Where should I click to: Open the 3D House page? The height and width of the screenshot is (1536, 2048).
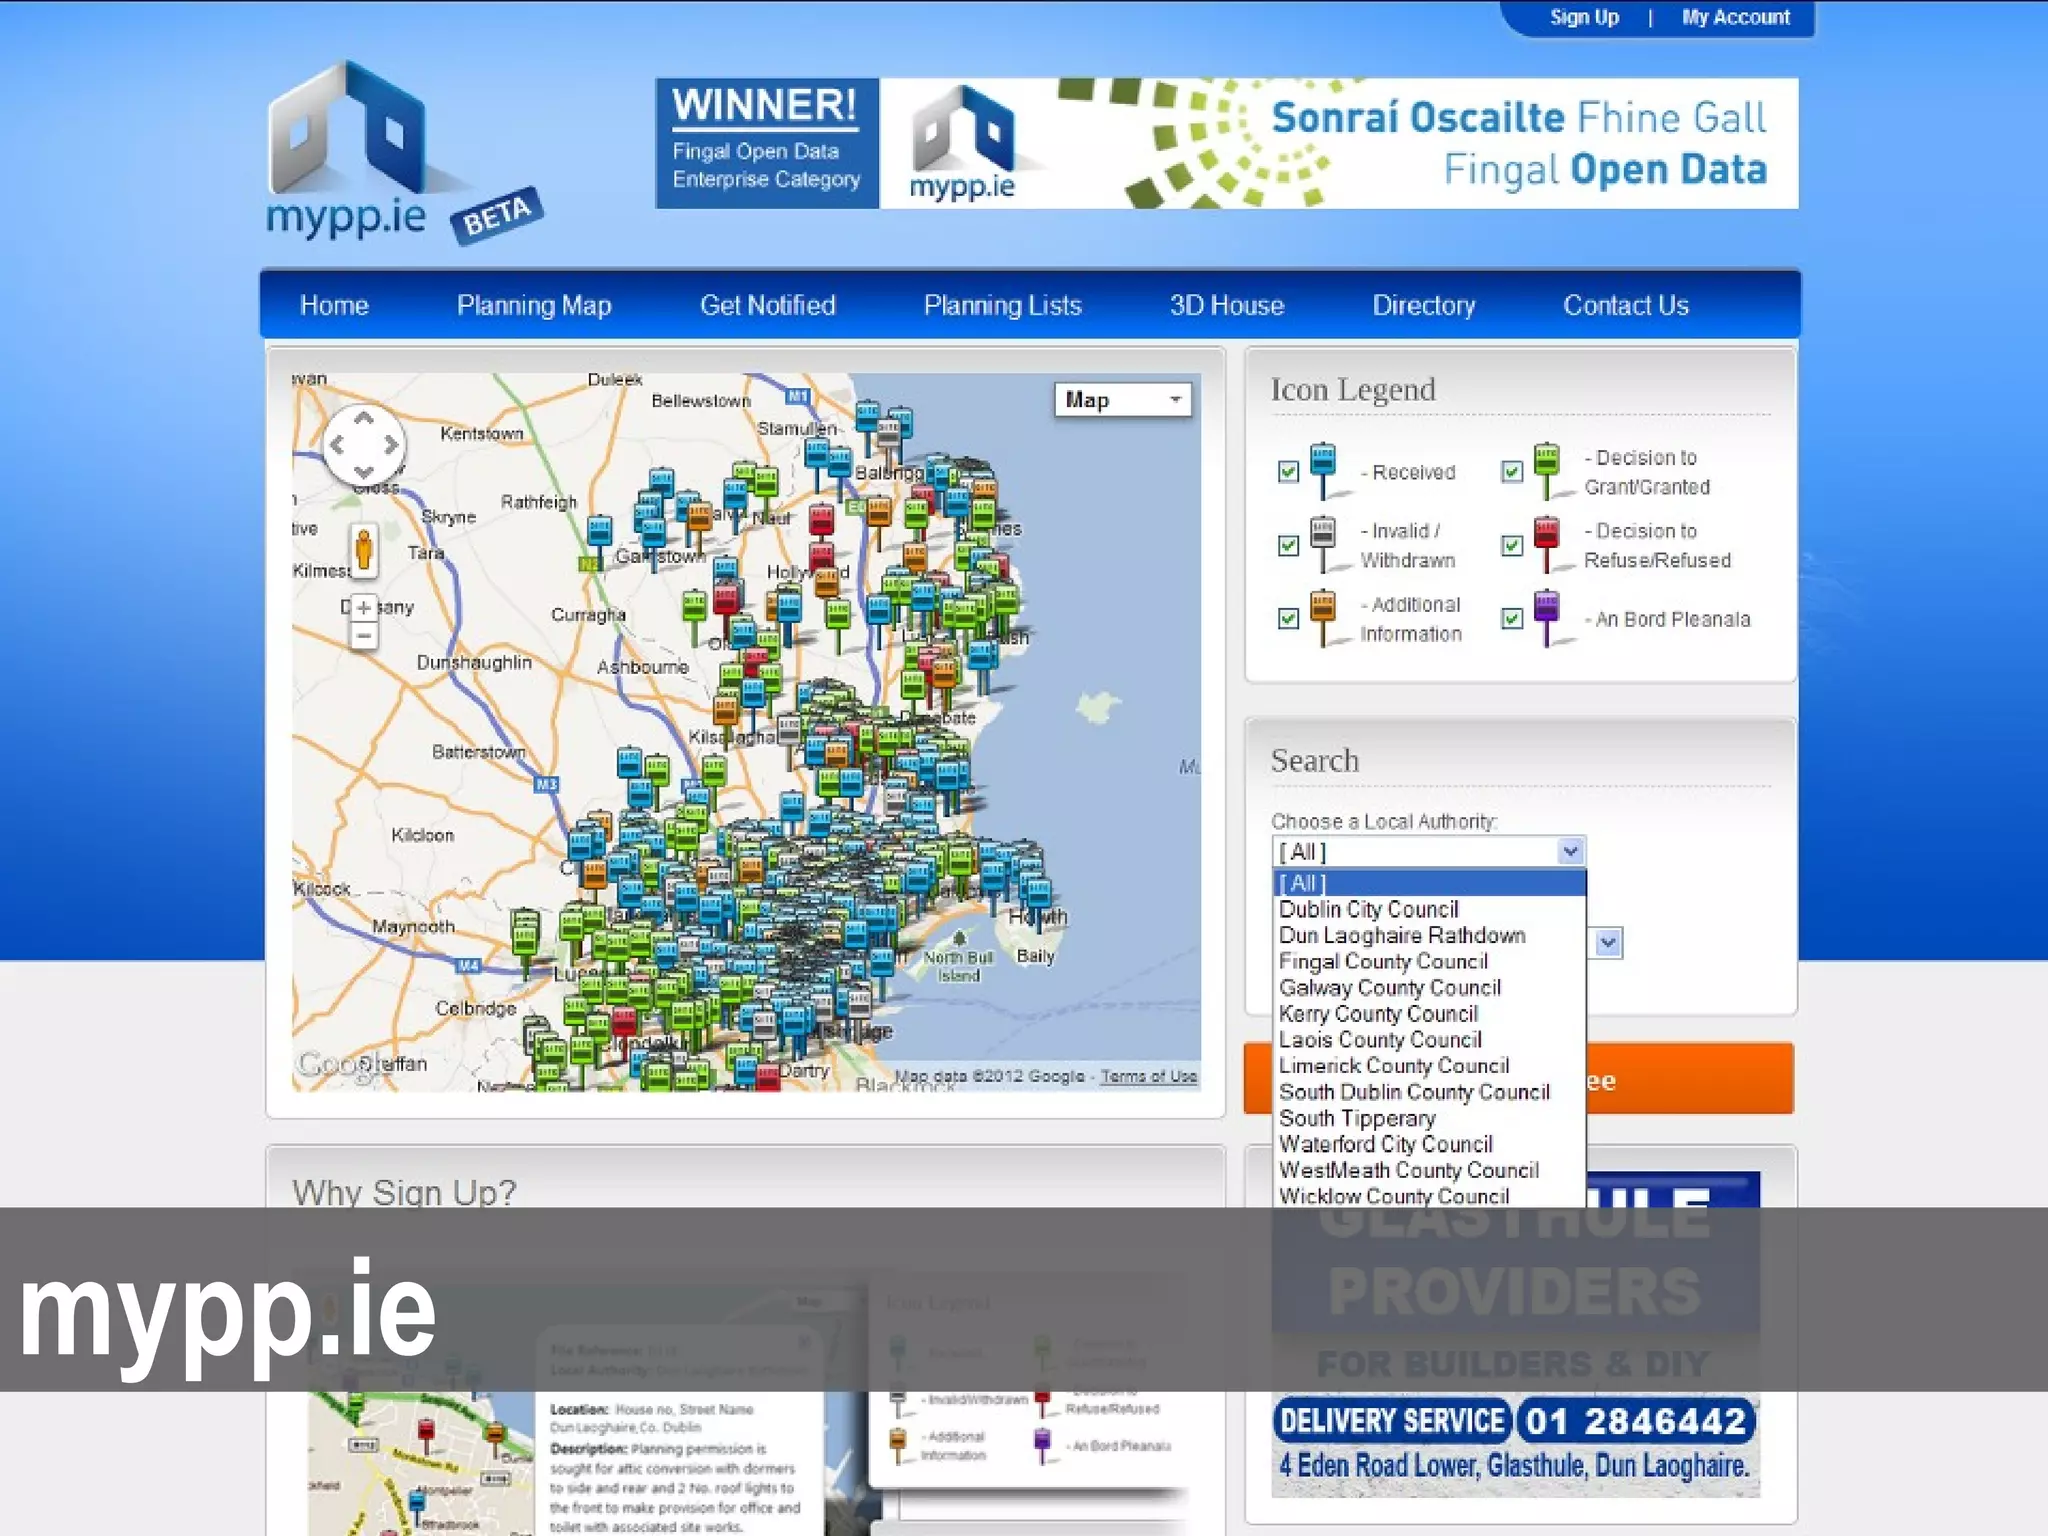point(1226,305)
